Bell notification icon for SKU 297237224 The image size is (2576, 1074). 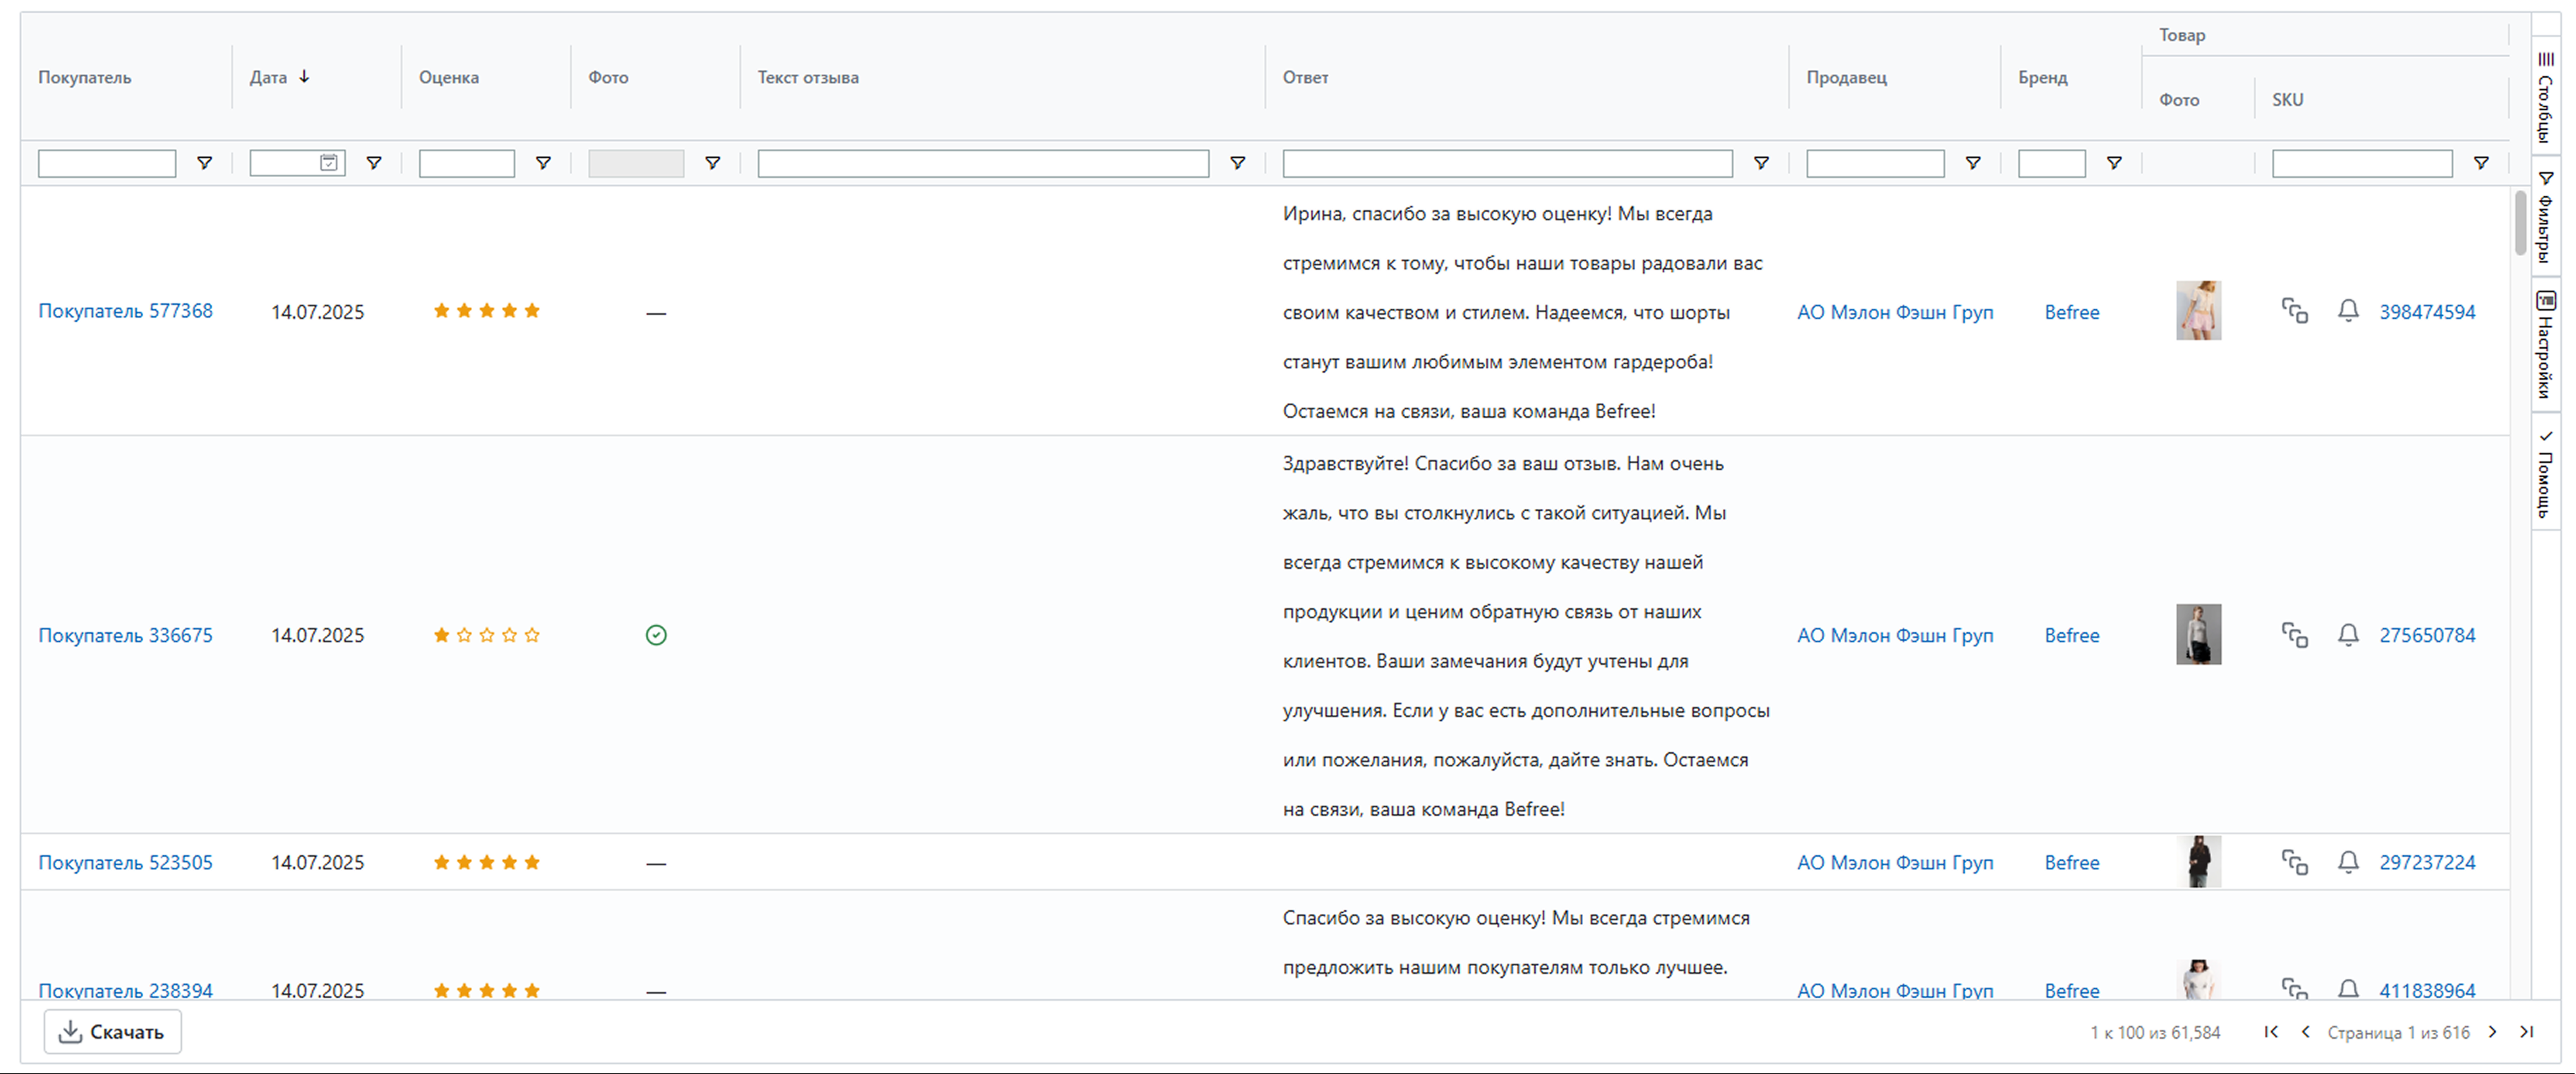pos(2348,862)
